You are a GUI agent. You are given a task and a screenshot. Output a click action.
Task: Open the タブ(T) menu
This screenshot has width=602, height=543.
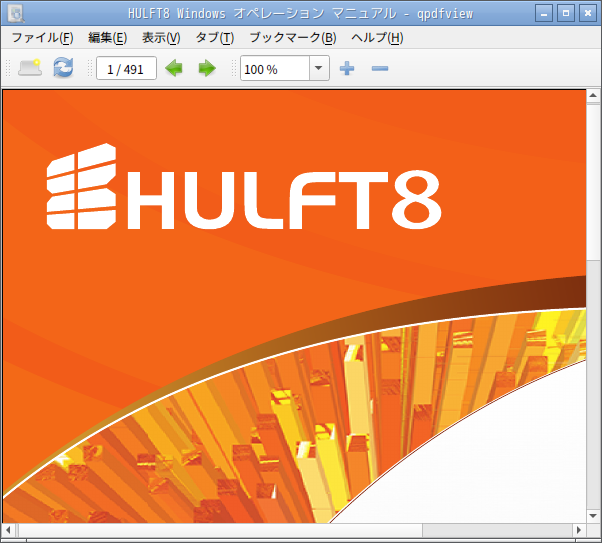pos(215,38)
